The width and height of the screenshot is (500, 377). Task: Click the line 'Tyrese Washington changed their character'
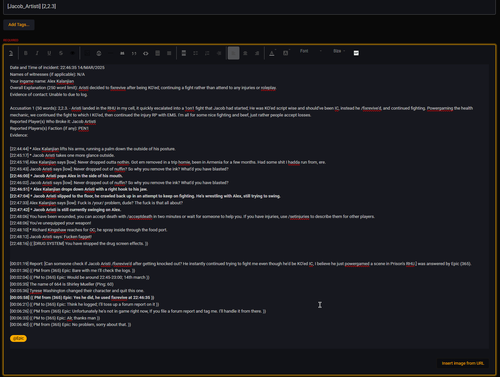77,291
